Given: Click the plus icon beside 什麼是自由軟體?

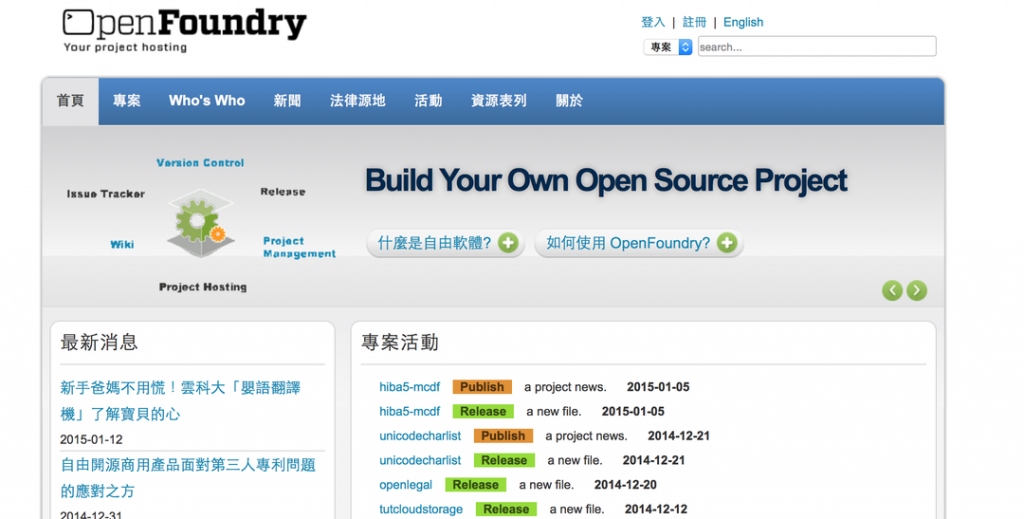Looking at the screenshot, I should click(508, 243).
